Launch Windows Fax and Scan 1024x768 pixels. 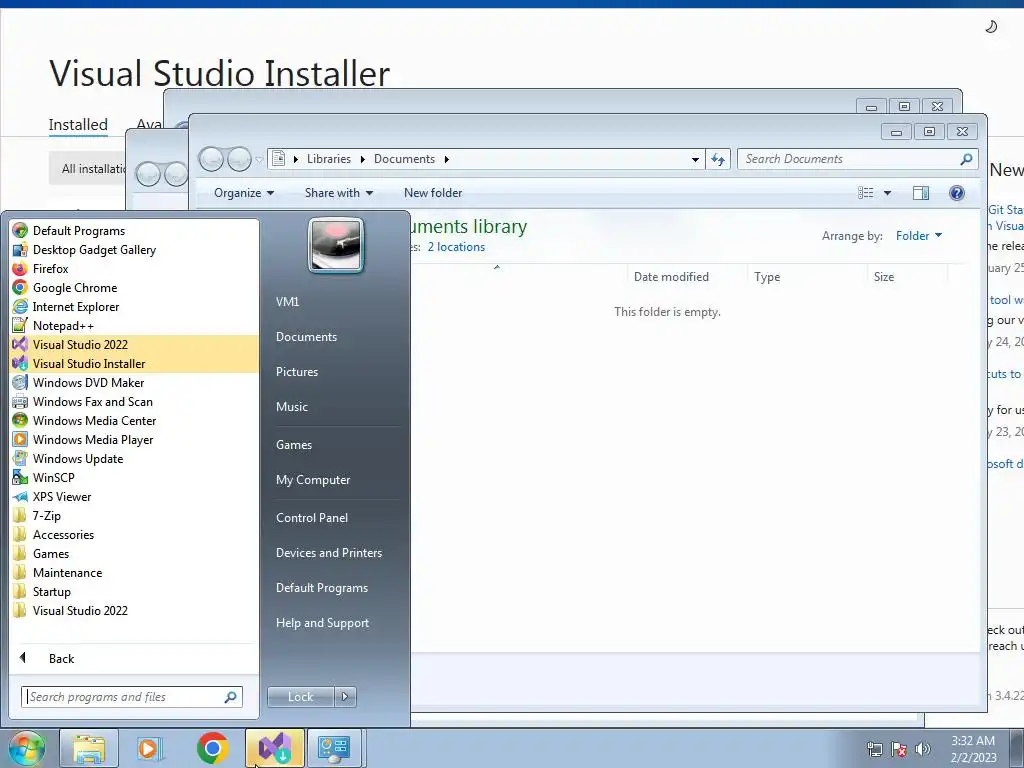click(134, 401)
